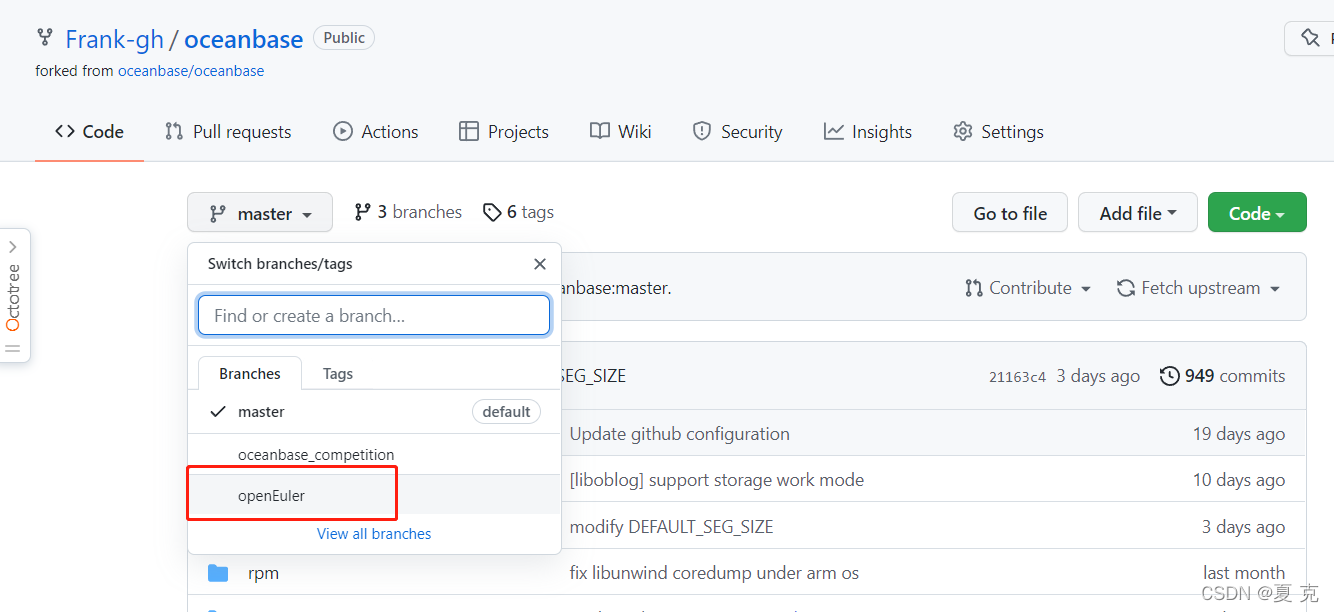
Task: View the 3 branches list
Action: pyautogui.click(x=408, y=212)
